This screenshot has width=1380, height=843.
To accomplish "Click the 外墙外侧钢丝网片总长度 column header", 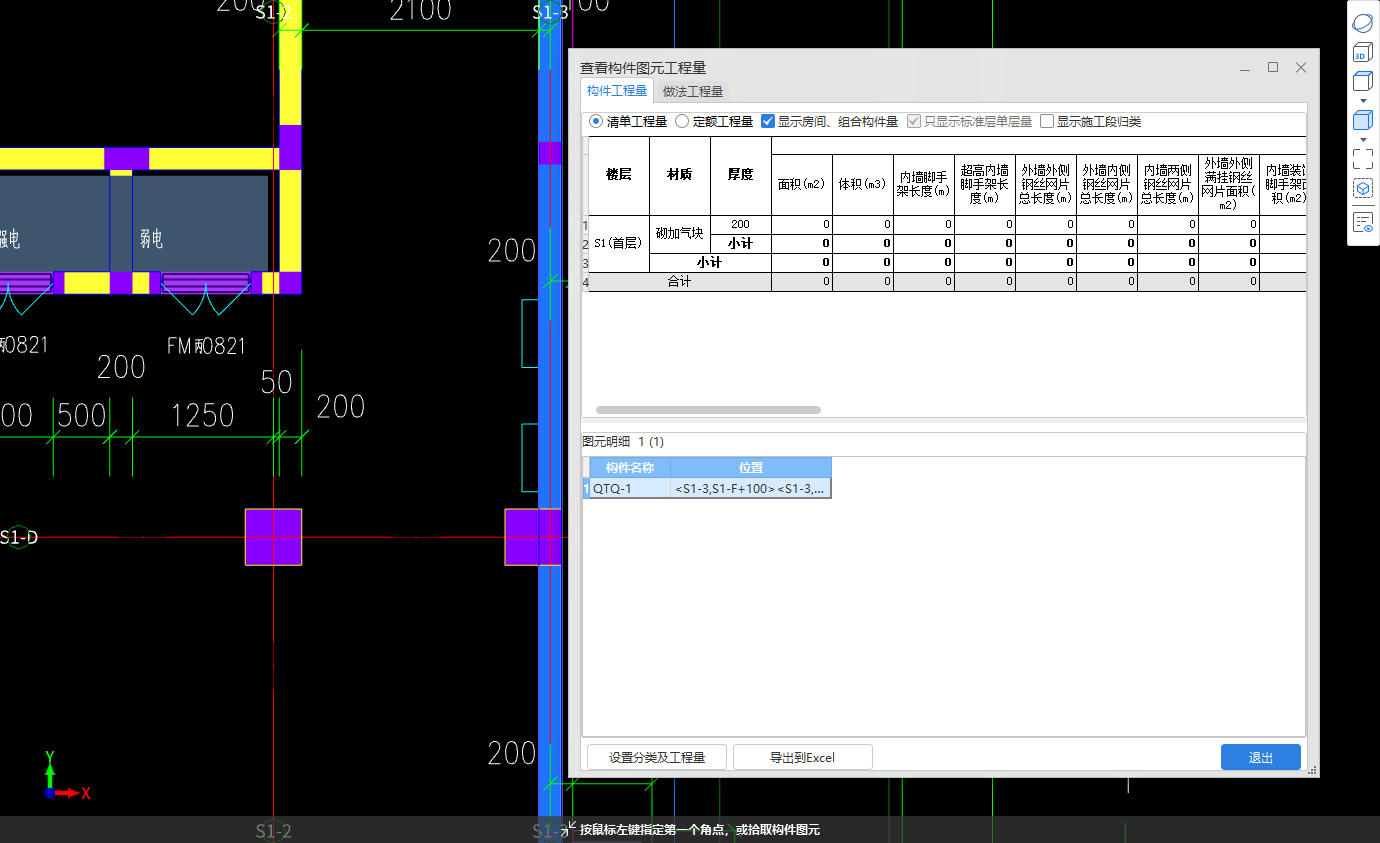I will click(x=1046, y=184).
